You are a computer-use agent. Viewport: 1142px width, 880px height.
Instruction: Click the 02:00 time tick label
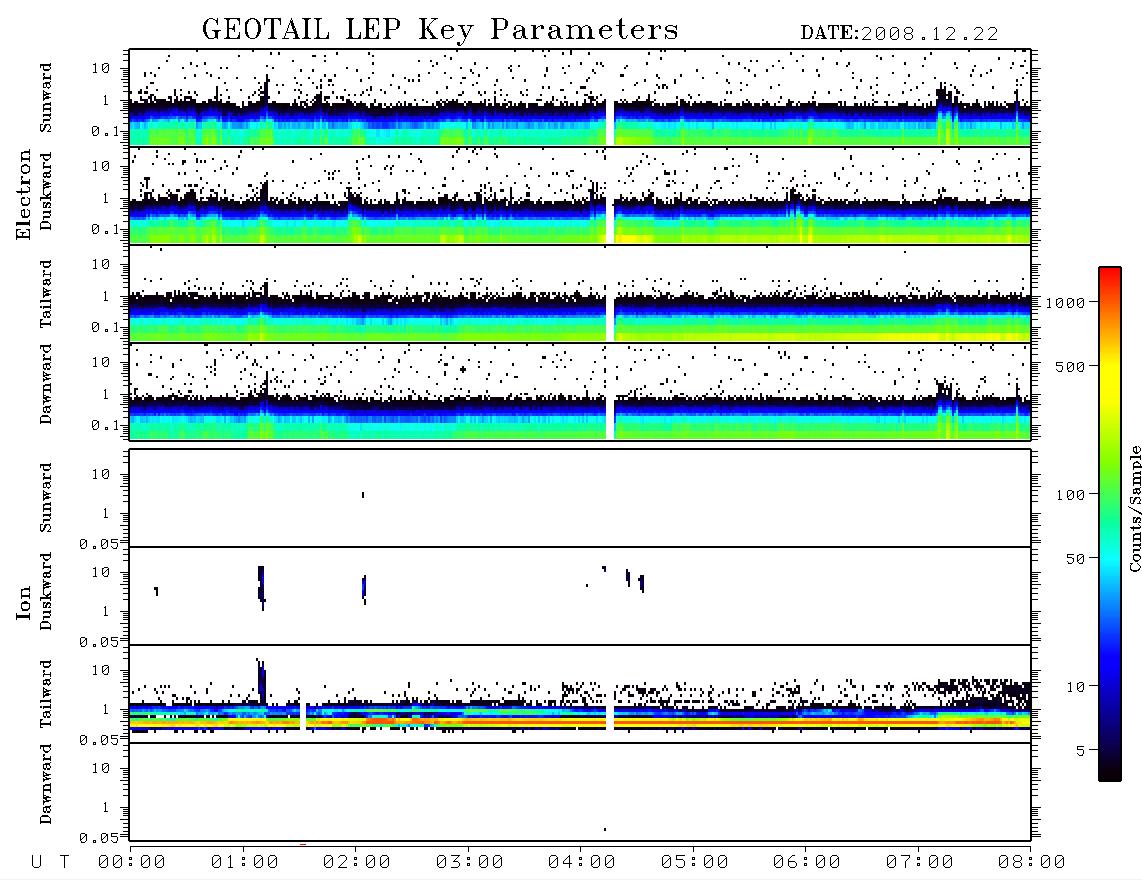tap(357, 862)
